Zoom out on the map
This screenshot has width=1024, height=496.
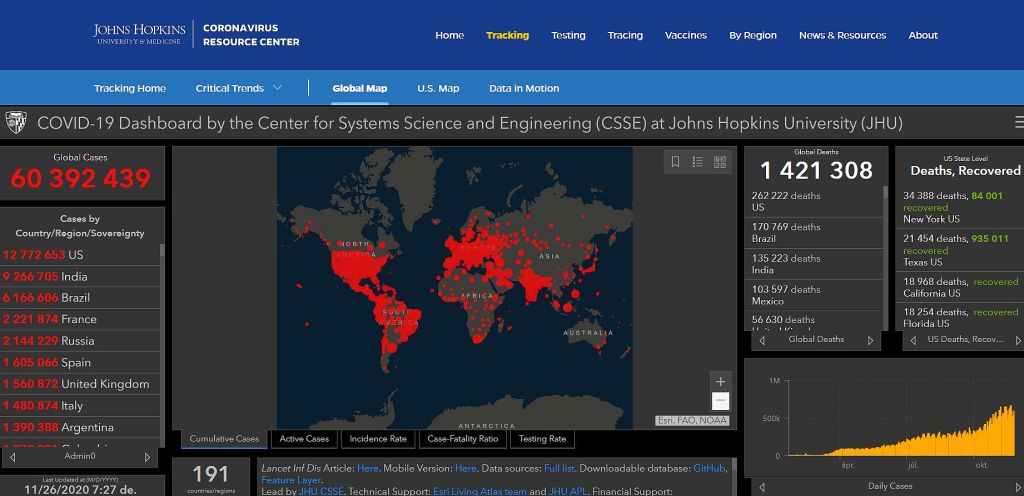(x=720, y=400)
